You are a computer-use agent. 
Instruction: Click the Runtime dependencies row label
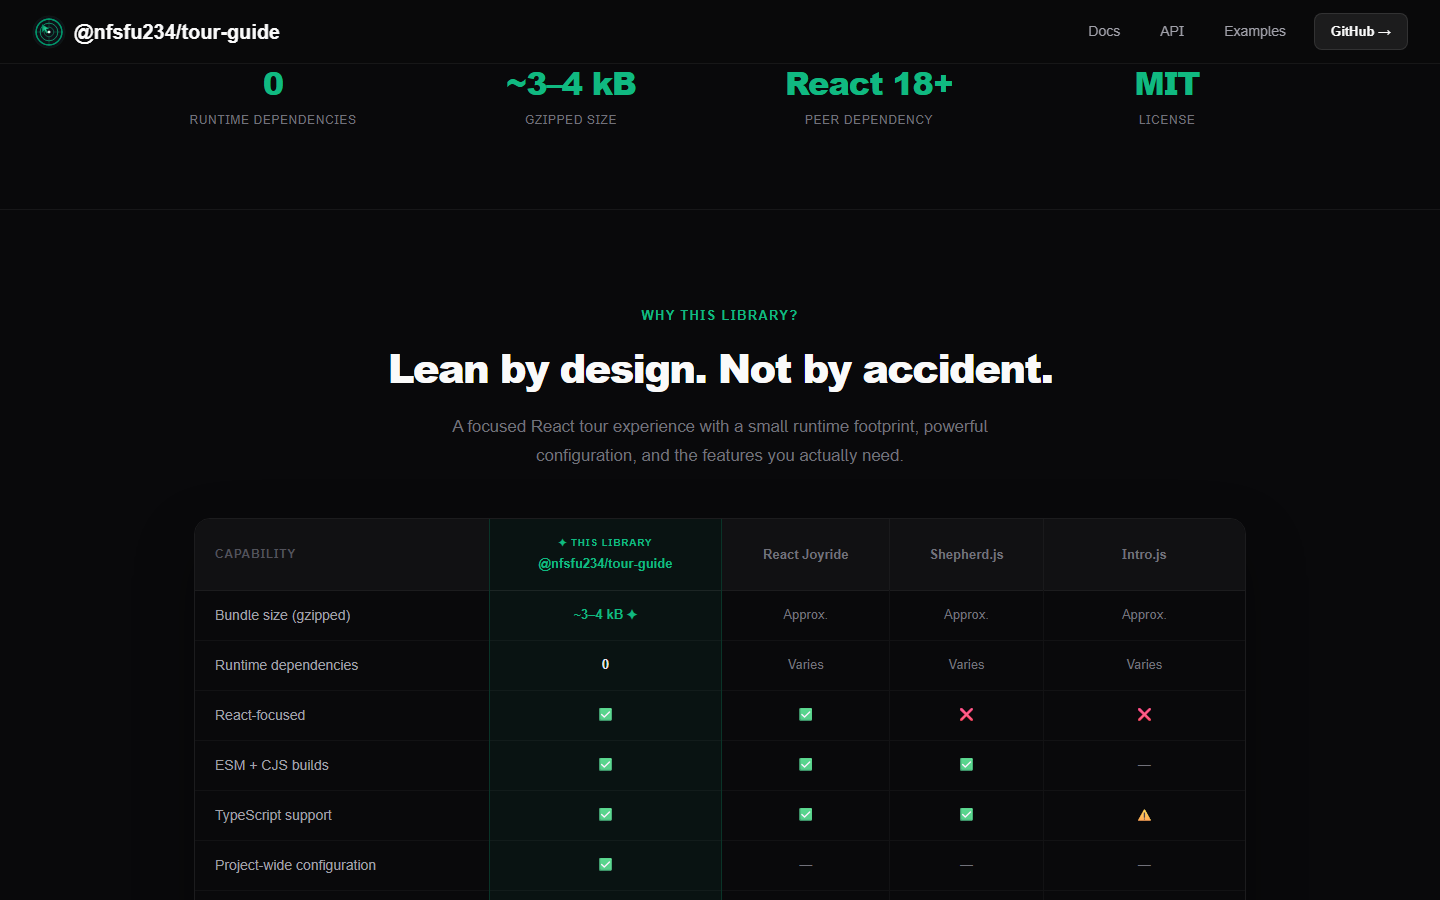tap(286, 665)
